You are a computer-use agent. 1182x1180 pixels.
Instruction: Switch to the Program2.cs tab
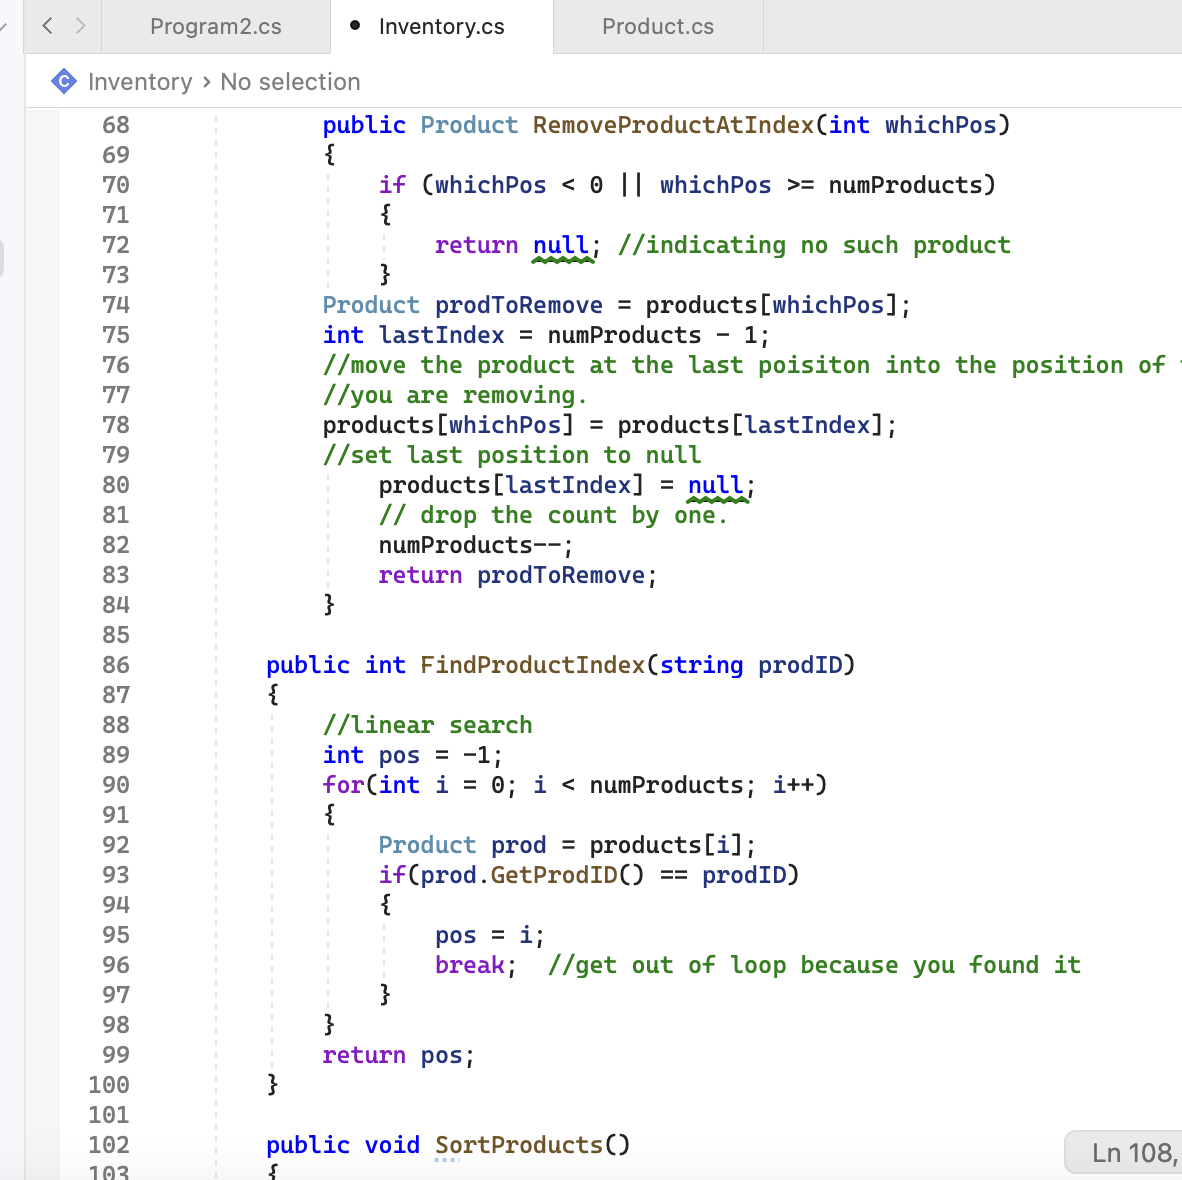pyautogui.click(x=215, y=26)
